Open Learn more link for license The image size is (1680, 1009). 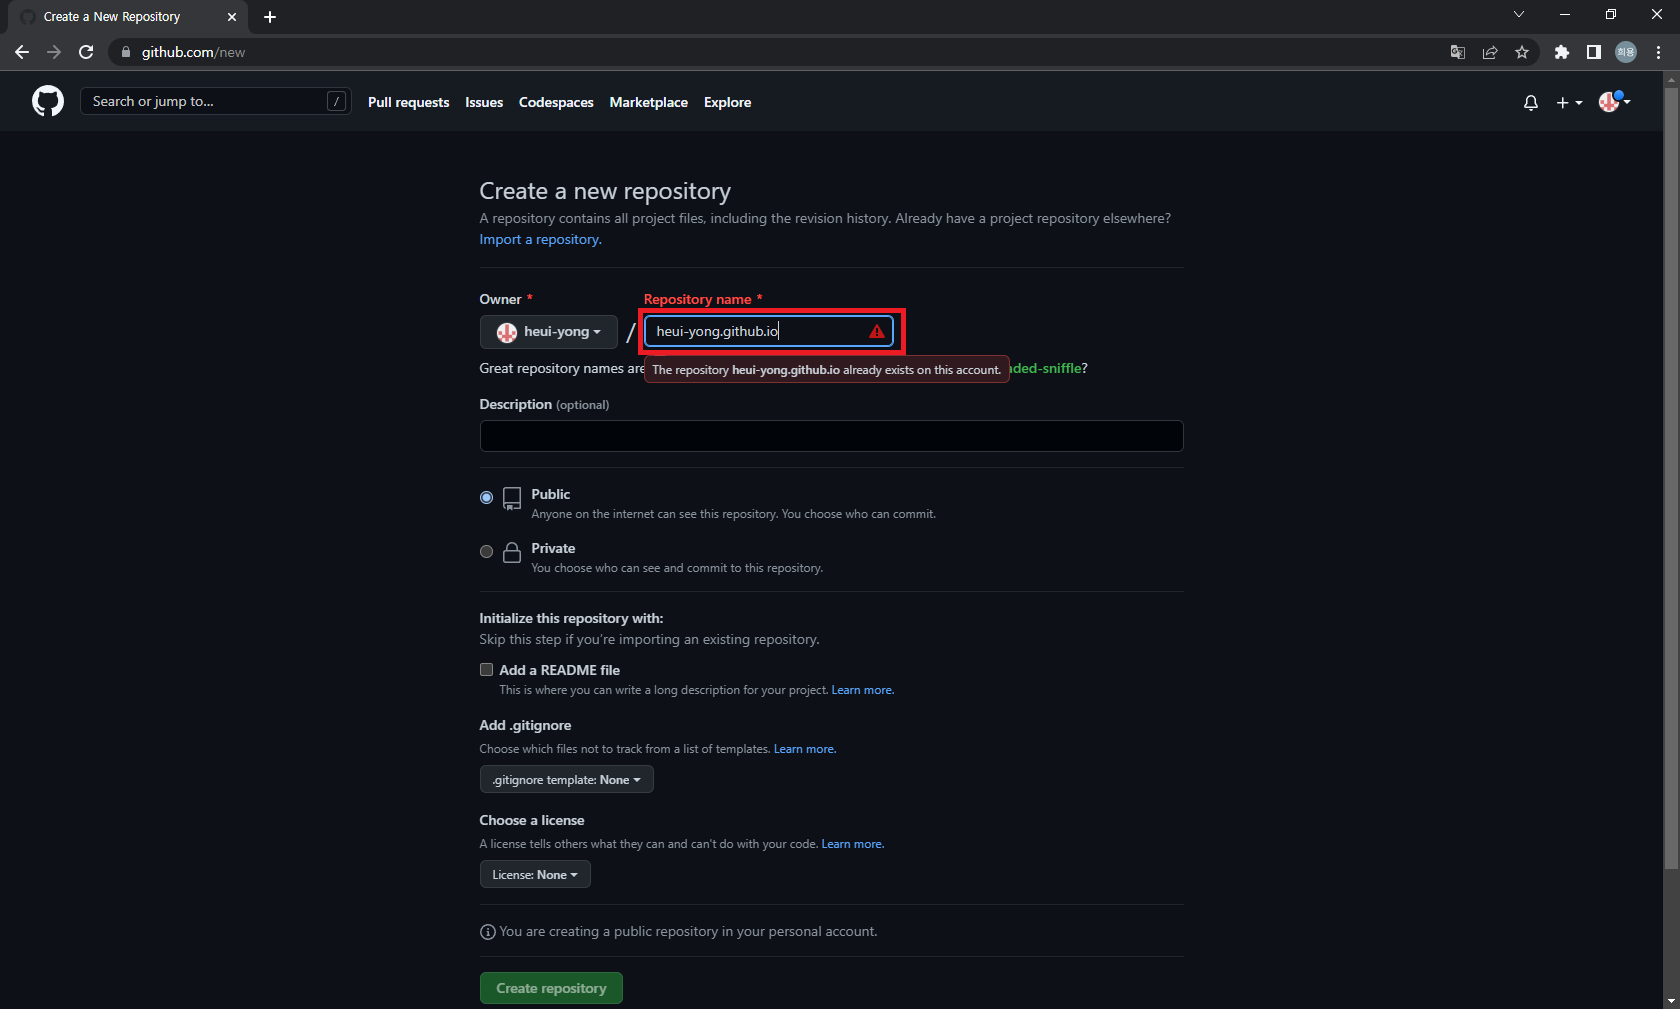click(x=852, y=844)
